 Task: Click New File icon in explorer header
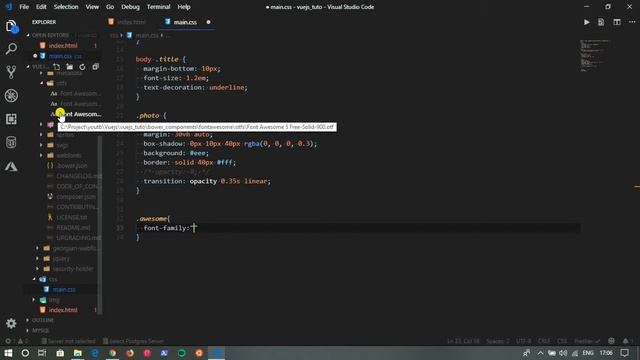coord(56,67)
